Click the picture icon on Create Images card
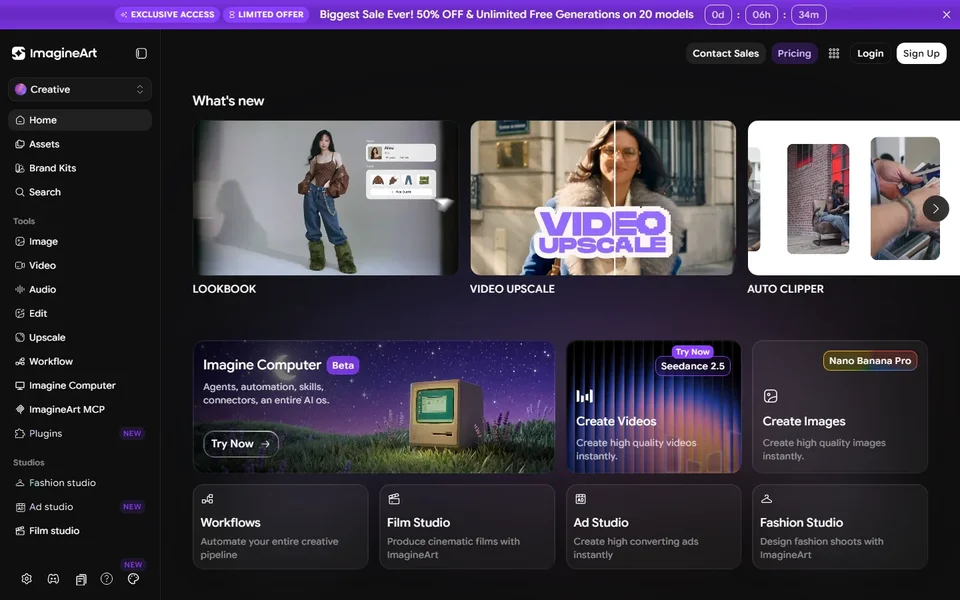This screenshot has height=600, width=960. pos(771,396)
